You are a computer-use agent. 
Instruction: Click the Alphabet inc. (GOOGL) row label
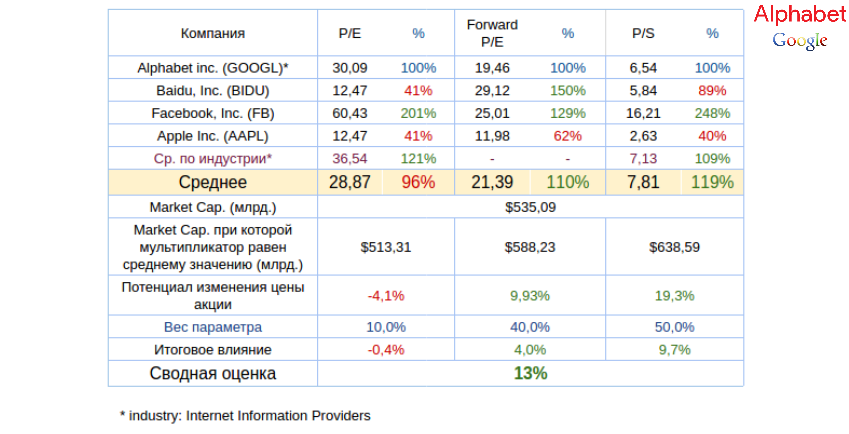pyautogui.click(x=212, y=68)
